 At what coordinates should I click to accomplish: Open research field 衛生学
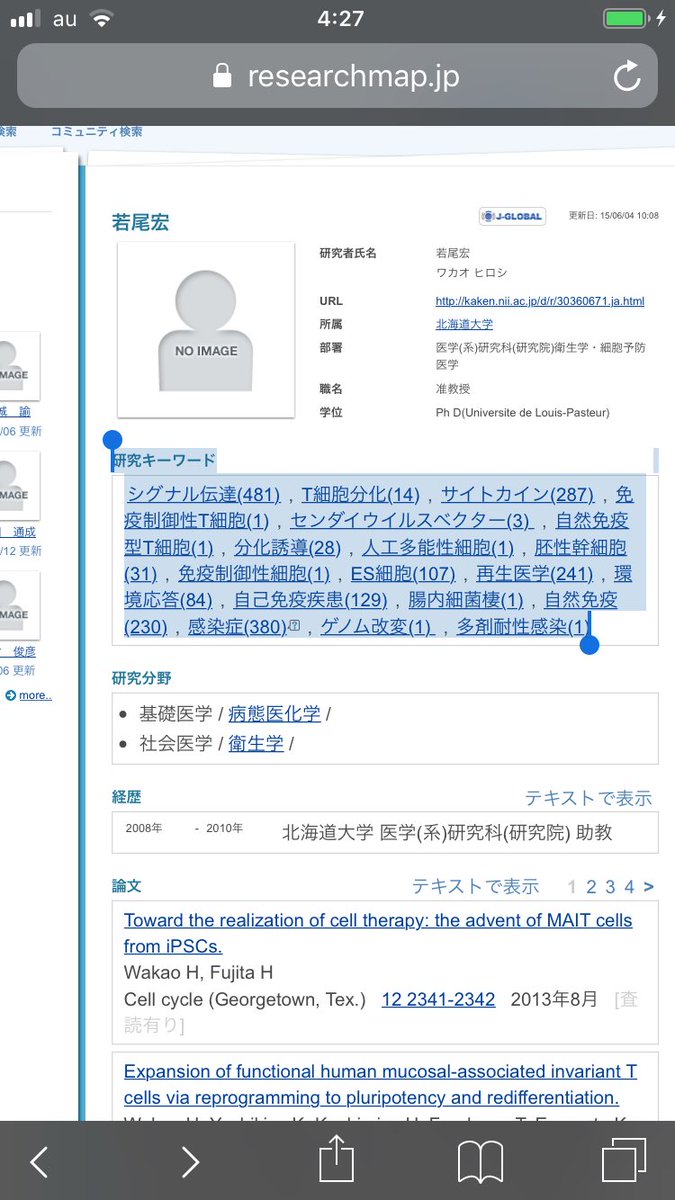pyautogui.click(x=256, y=744)
